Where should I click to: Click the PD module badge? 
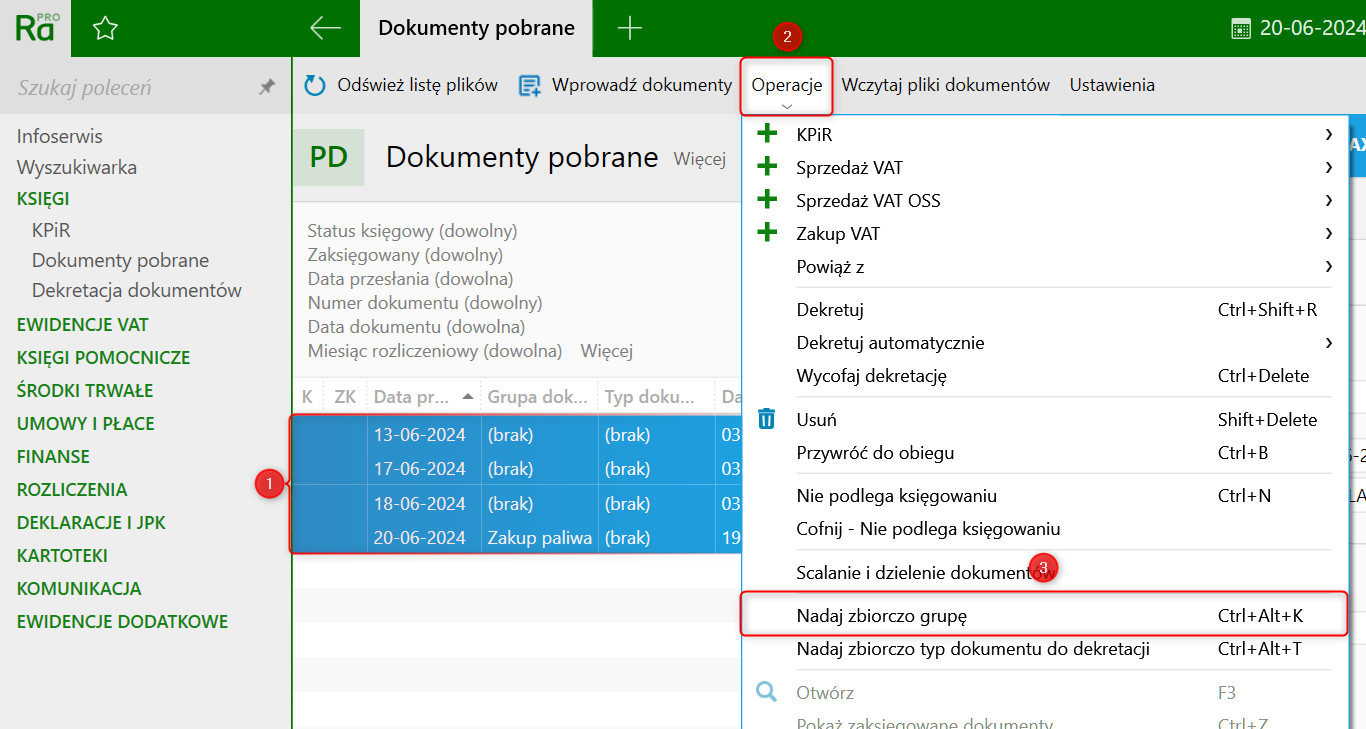tap(328, 157)
